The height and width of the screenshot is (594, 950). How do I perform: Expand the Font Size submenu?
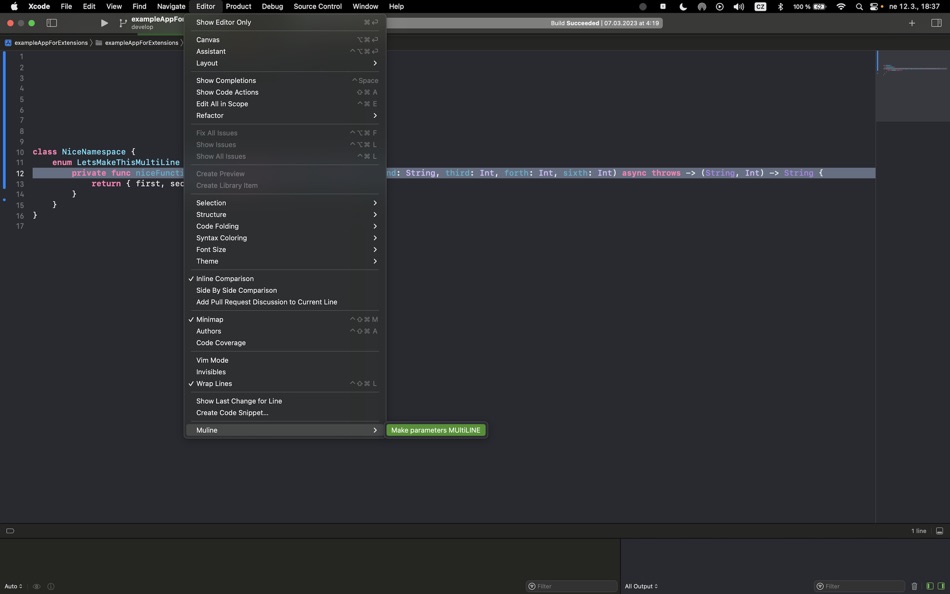tap(284, 250)
